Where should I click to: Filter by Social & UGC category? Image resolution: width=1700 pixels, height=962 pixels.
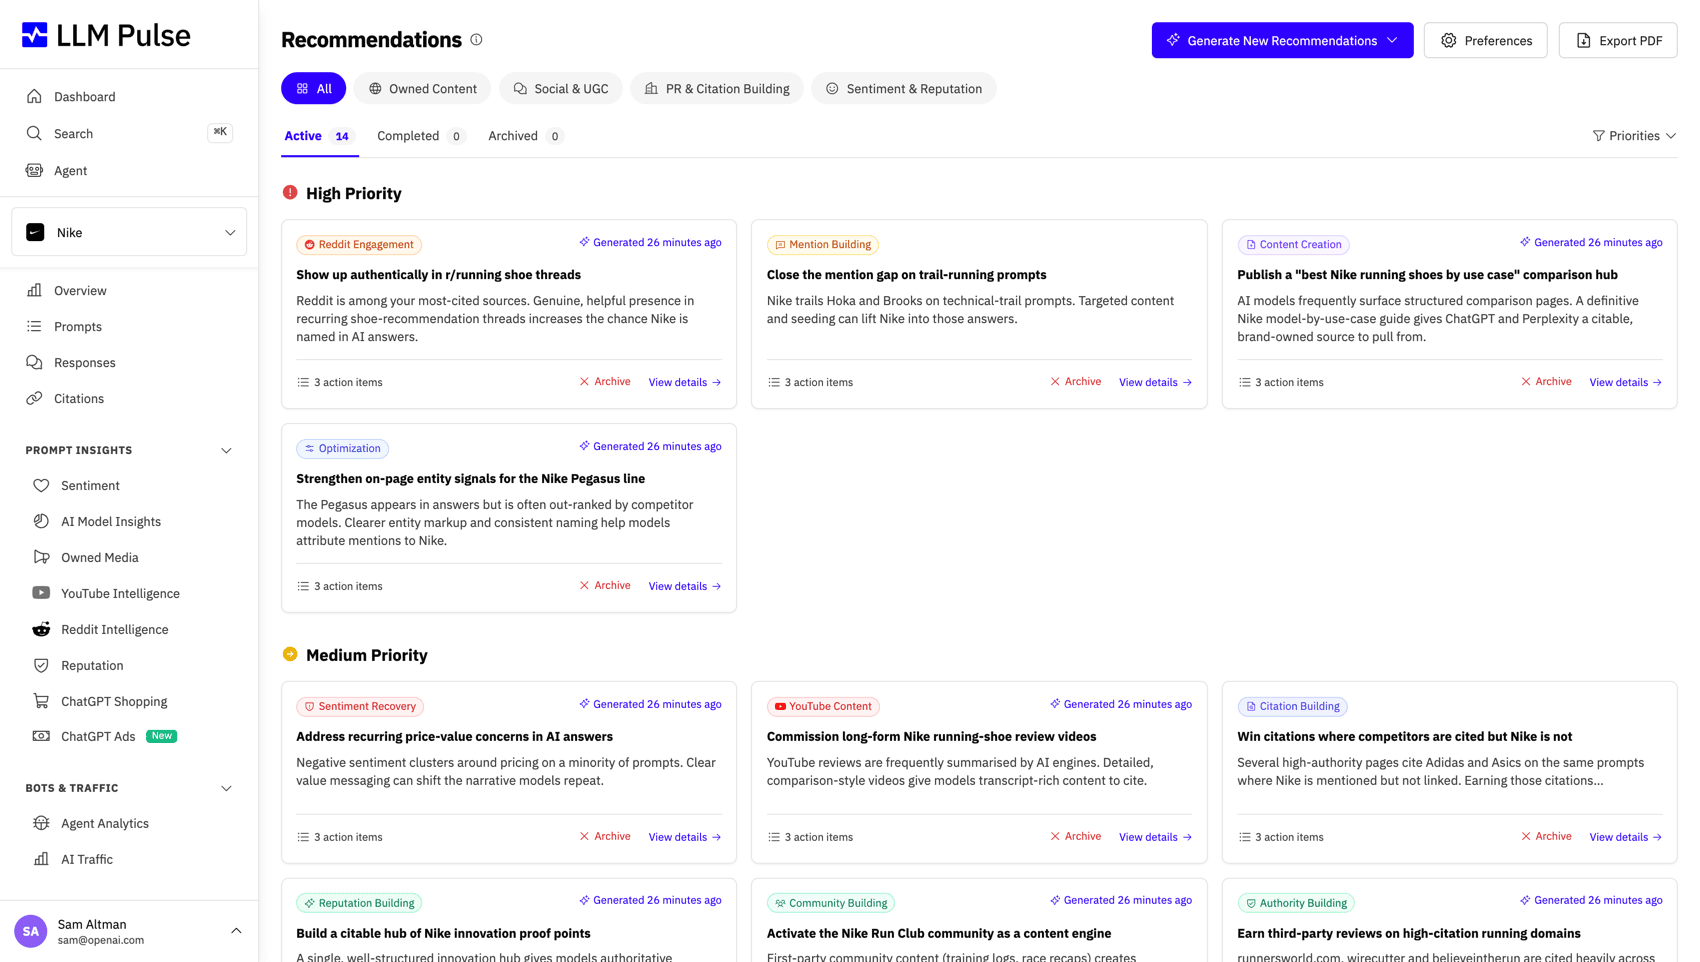tap(561, 89)
